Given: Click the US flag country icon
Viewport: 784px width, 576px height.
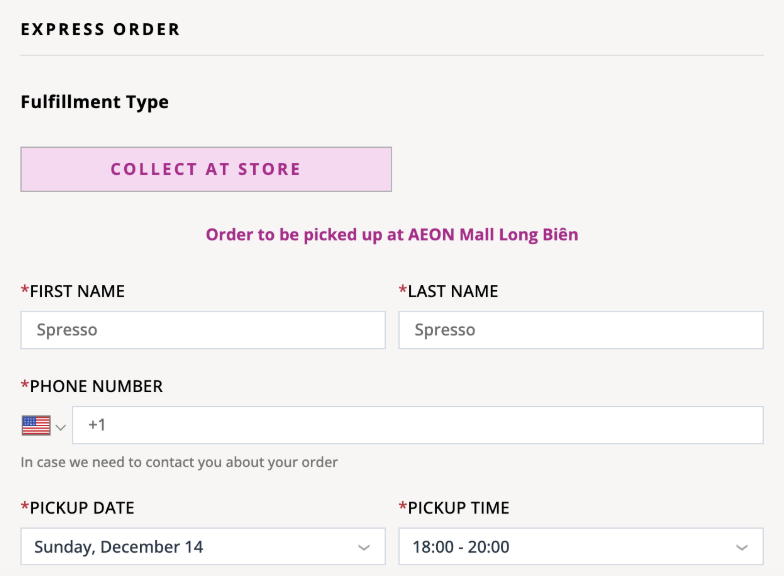Looking at the screenshot, I should pos(36,426).
